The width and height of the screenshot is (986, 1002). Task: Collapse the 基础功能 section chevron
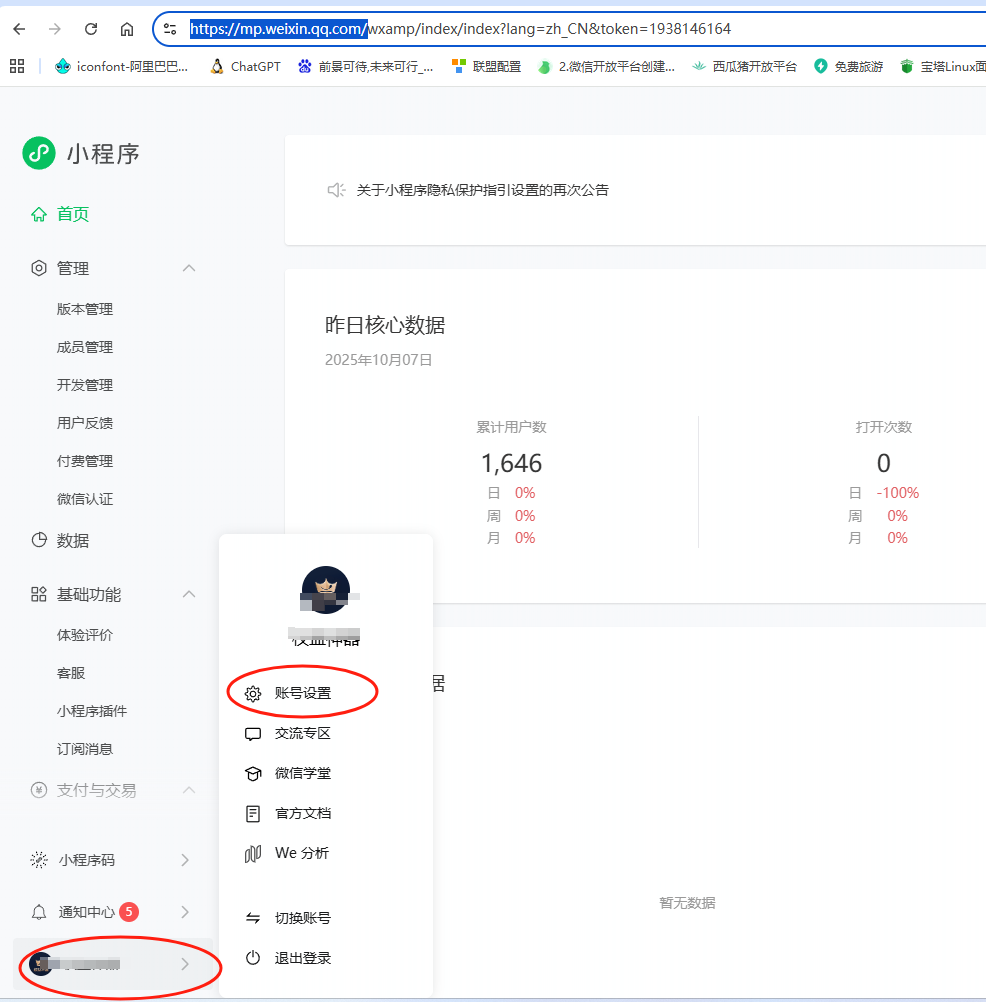[189, 594]
